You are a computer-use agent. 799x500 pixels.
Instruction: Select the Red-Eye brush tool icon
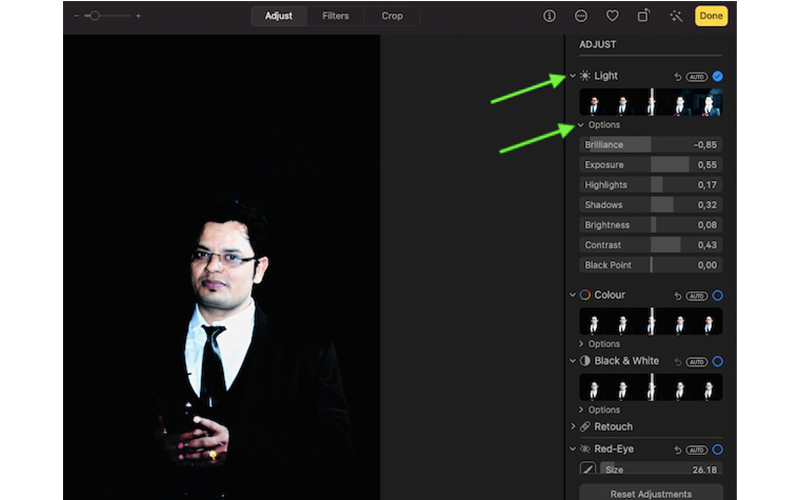pyautogui.click(x=588, y=469)
